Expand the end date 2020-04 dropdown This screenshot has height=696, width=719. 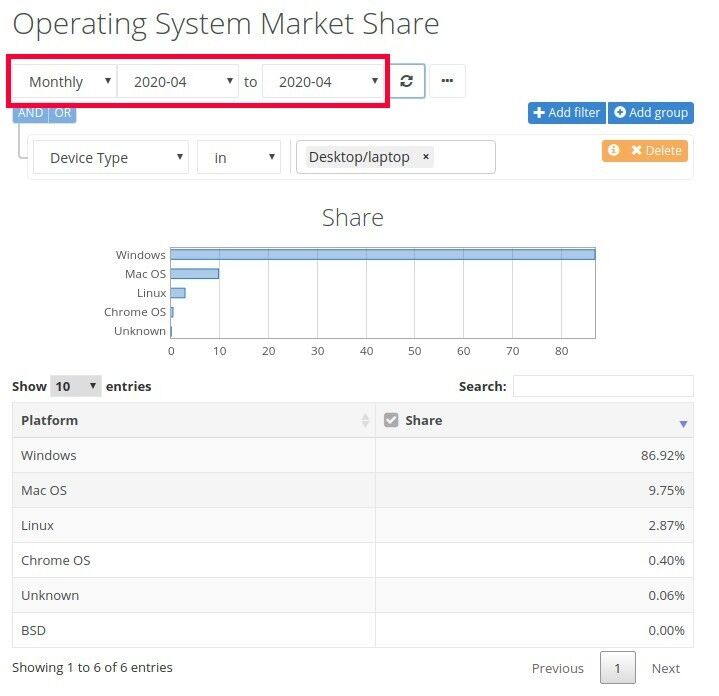(323, 82)
